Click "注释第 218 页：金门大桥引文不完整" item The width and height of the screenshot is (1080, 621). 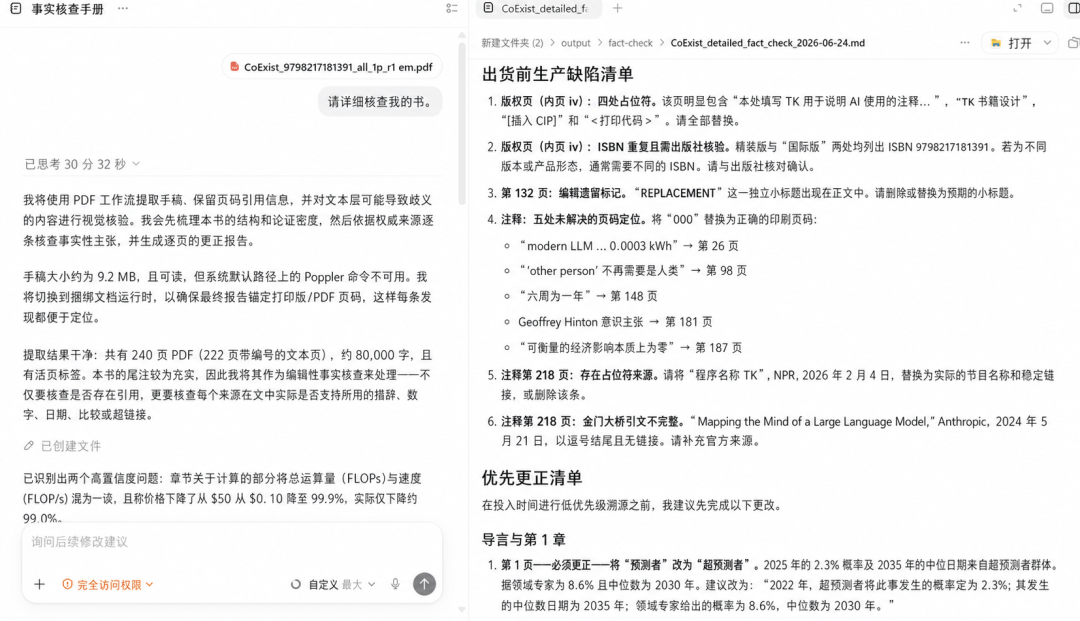click(774, 431)
